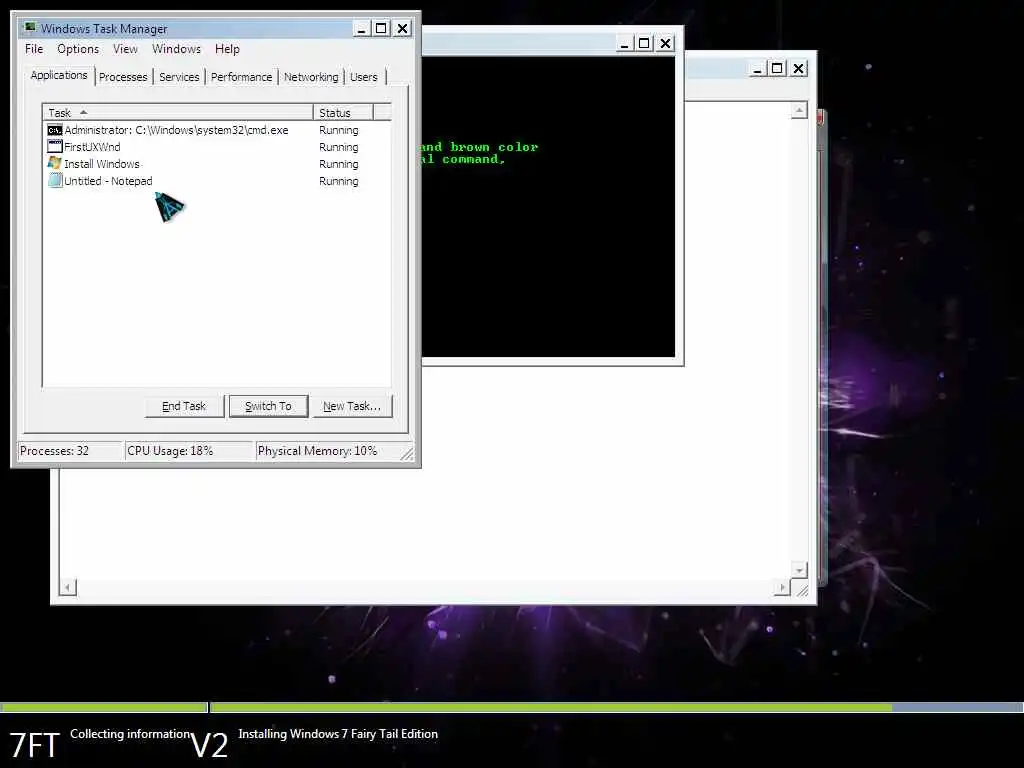Switch to the Services tab
Image resolution: width=1024 pixels, height=768 pixels.
[179, 77]
